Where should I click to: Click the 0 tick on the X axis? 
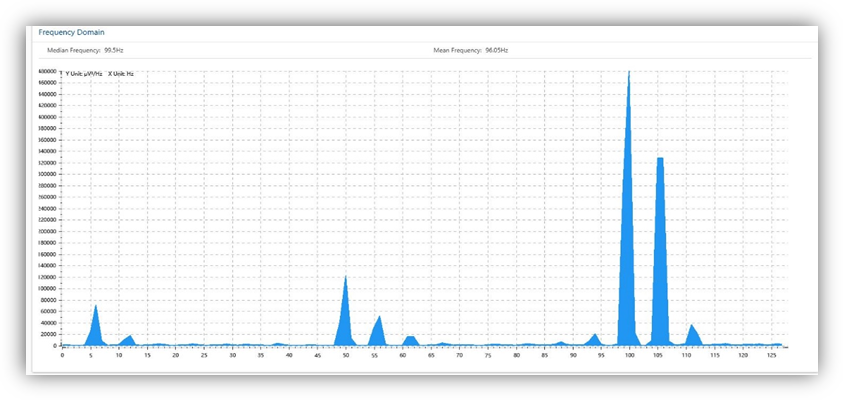click(62, 354)
